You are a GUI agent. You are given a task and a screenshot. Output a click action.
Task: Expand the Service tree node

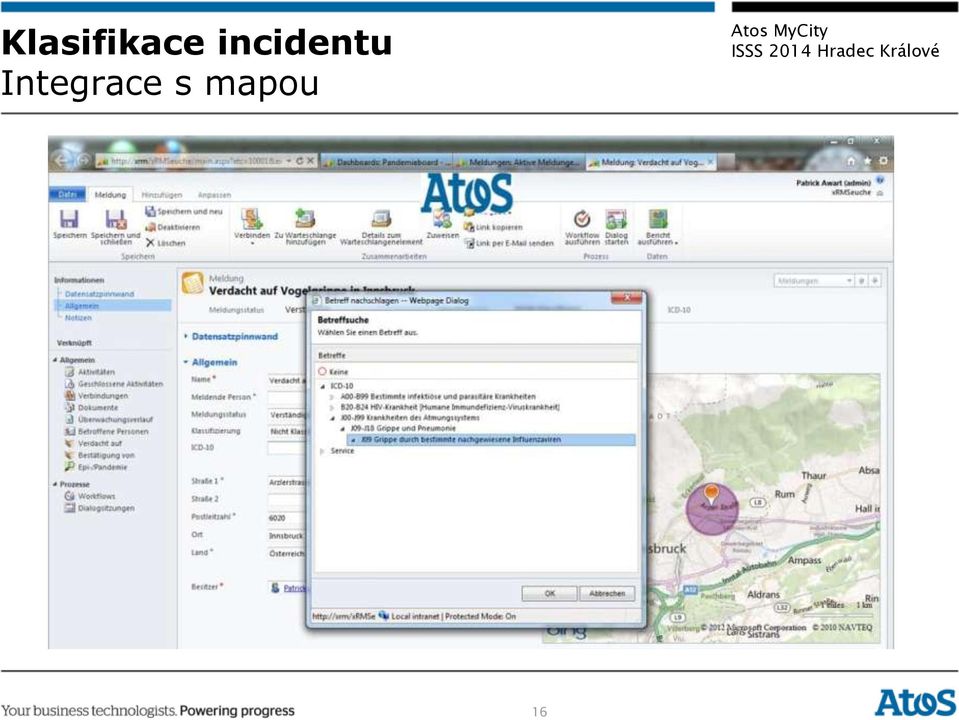322,451
